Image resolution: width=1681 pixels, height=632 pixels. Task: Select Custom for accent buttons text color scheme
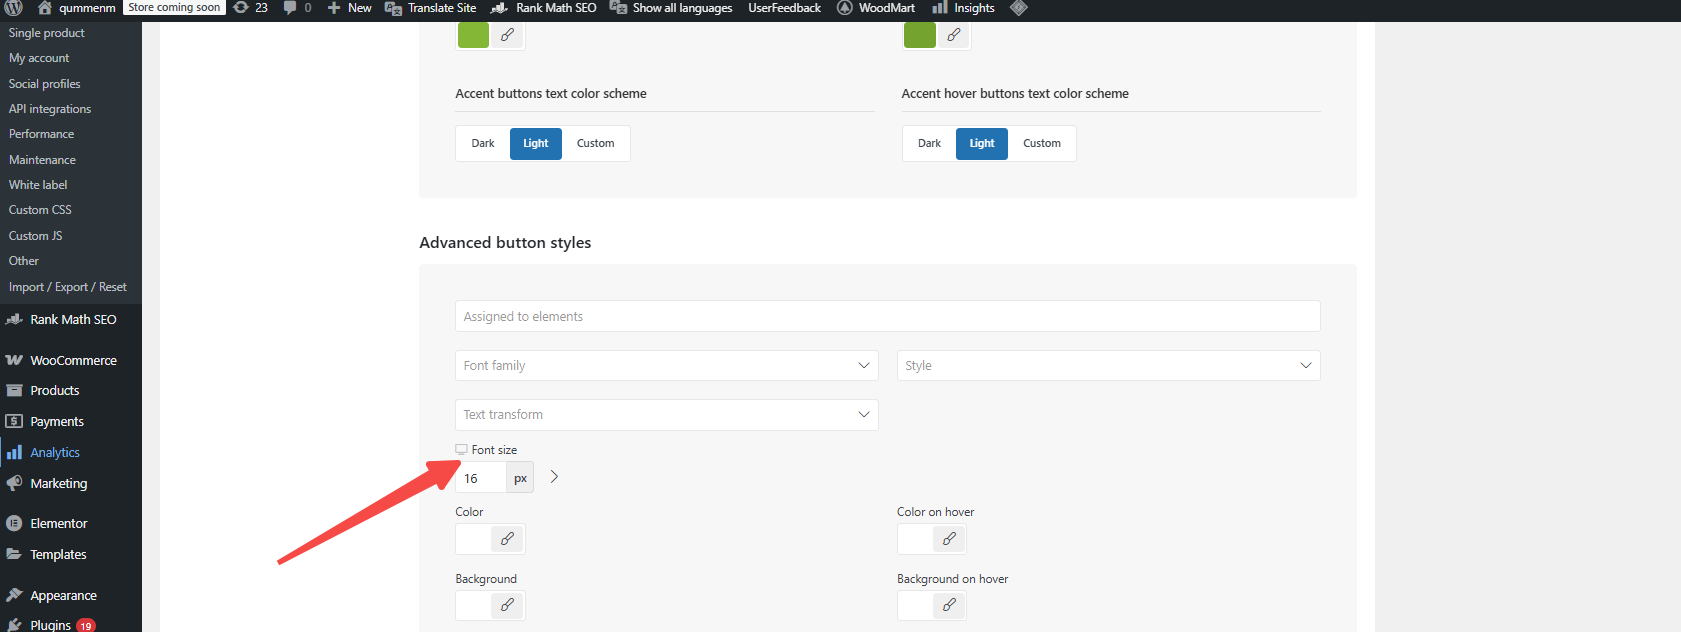595,143
